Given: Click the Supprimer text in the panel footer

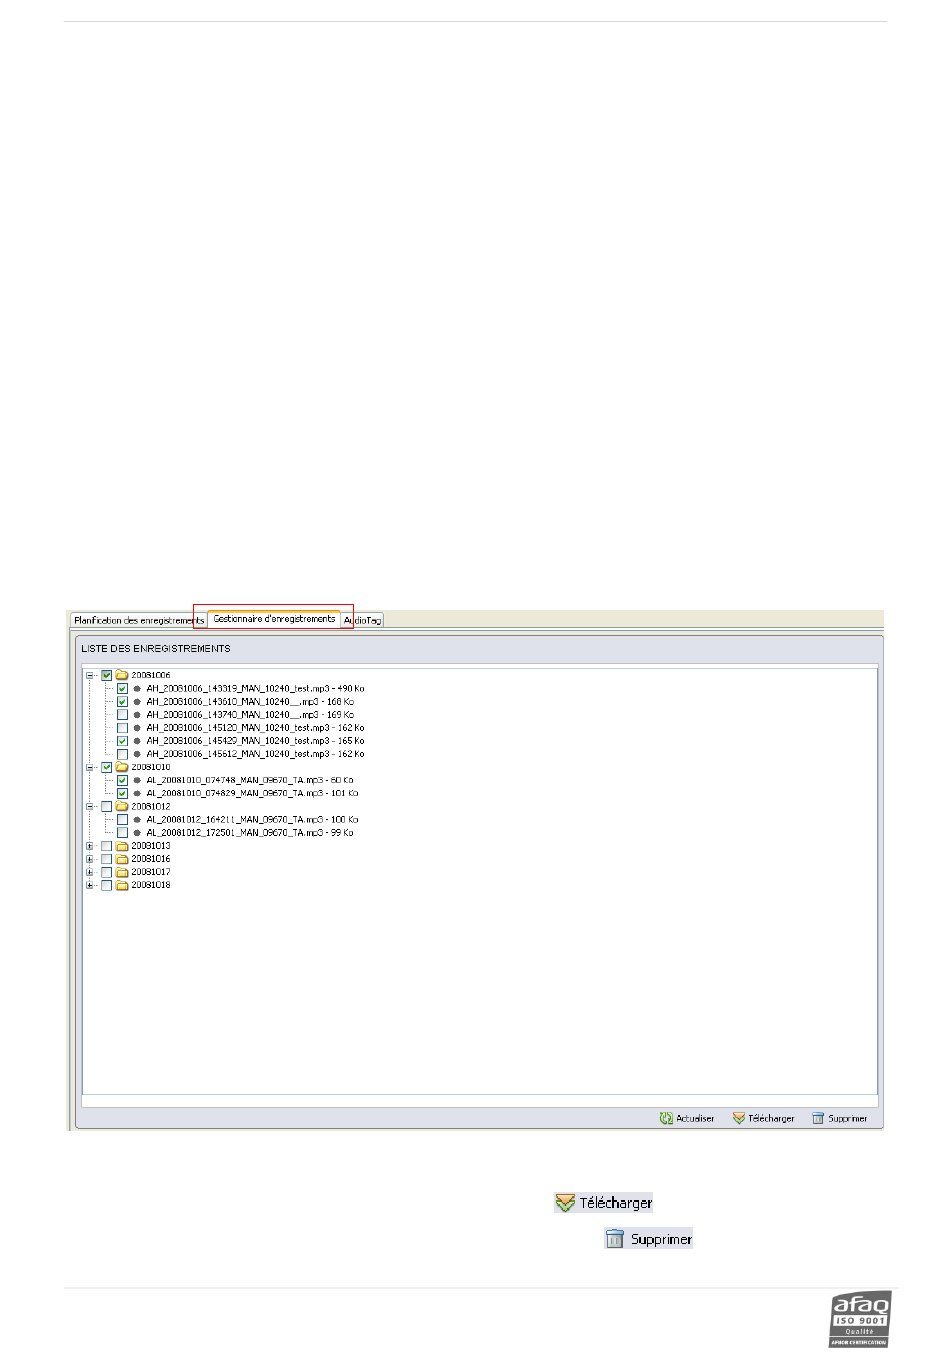Looking at the screenshot, I should tap(847, 1118).
